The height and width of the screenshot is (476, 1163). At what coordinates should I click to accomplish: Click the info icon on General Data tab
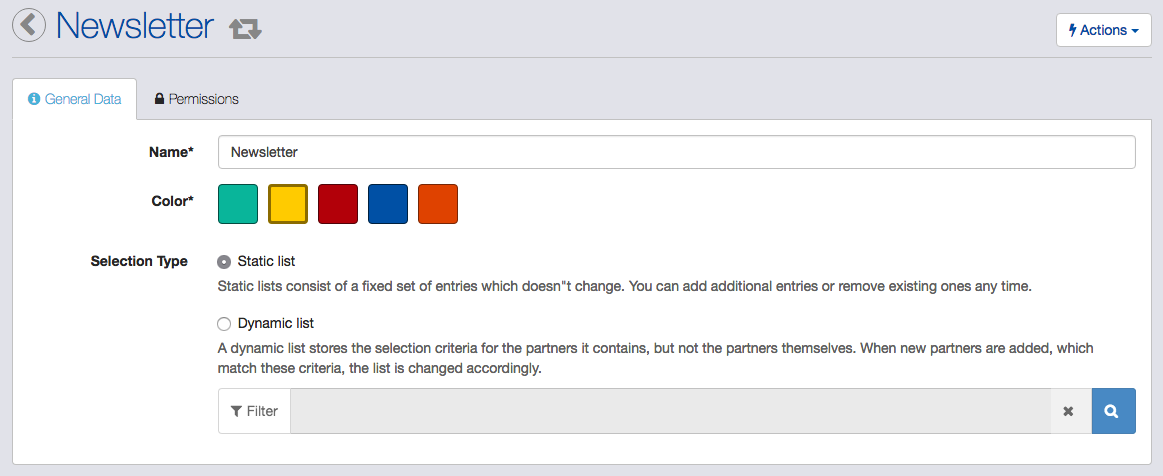33,99
